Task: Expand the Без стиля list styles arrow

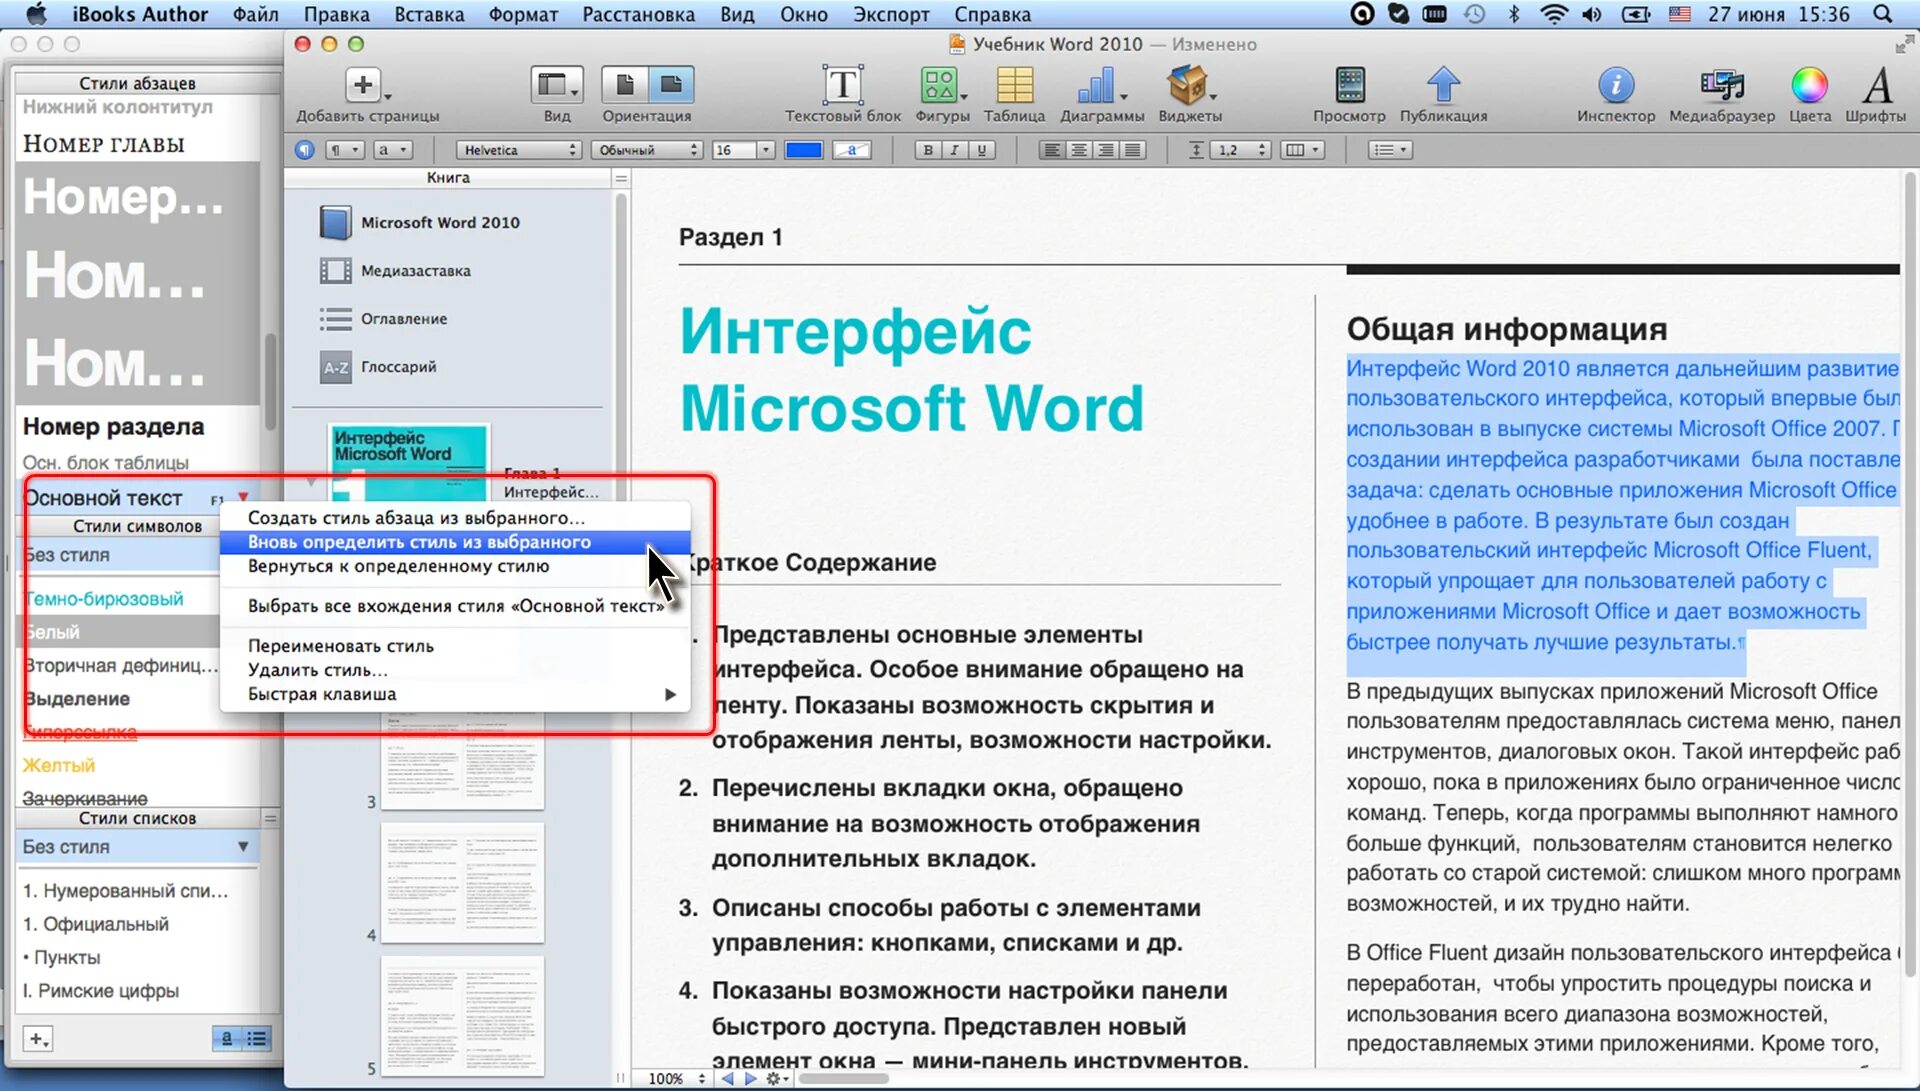Action: [243, 847]
